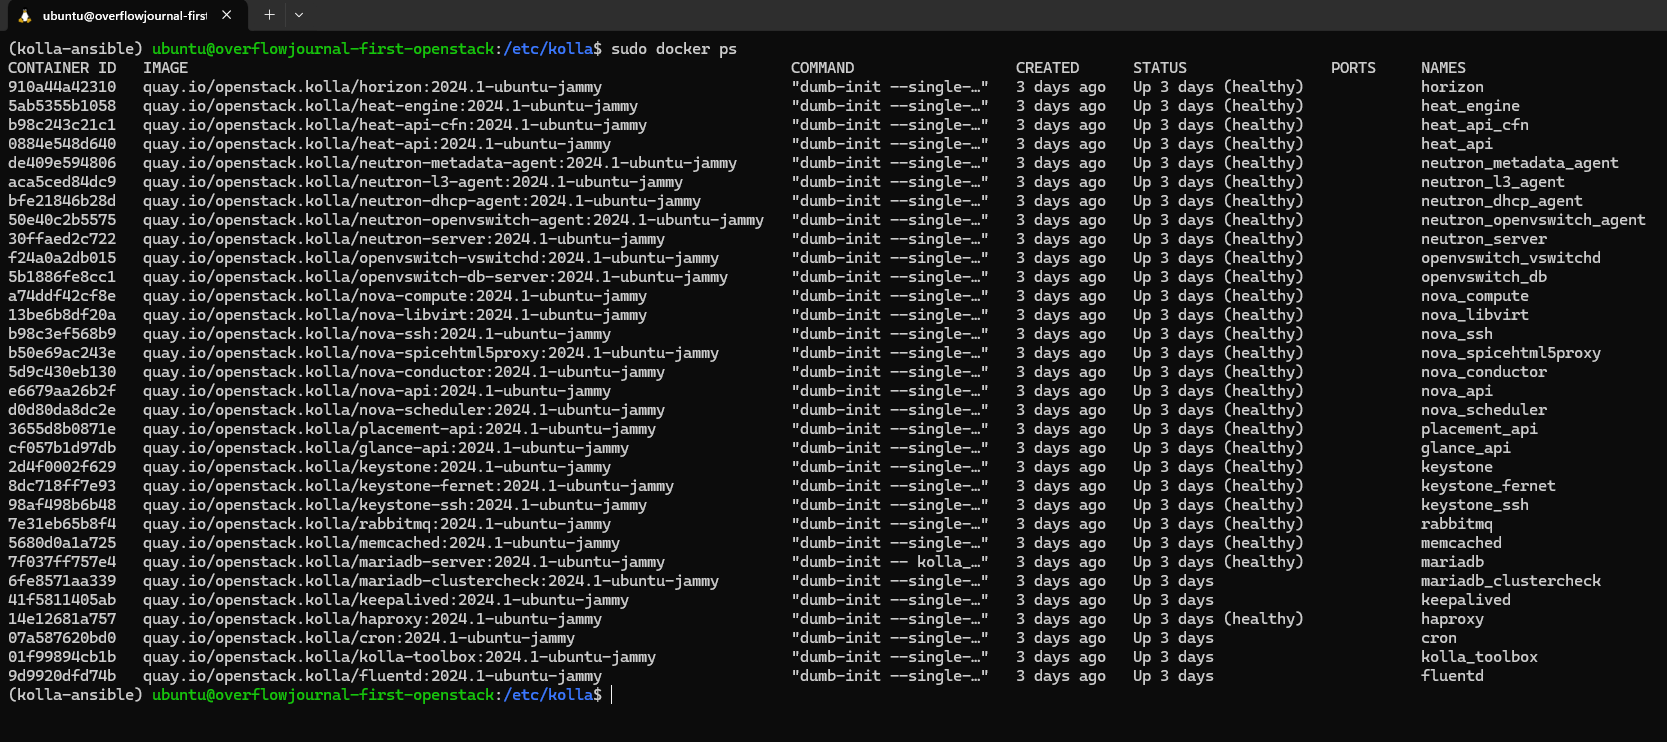The width and height of the screenshot is (1667, 742).
Task: Click the STATUS column header
Action: click(1160, 68)
